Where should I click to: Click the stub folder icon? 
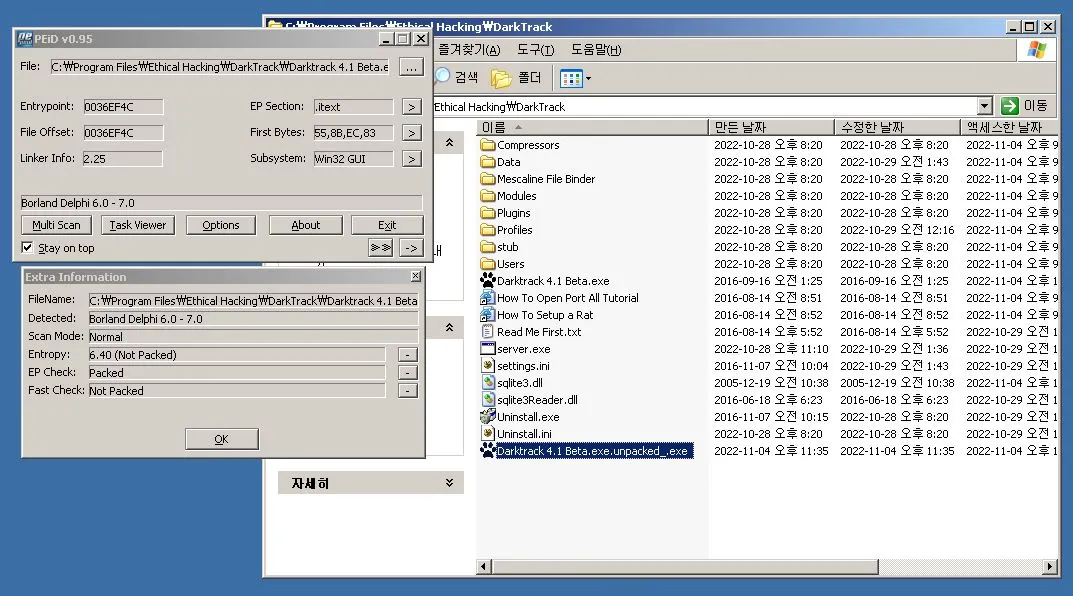487,247
